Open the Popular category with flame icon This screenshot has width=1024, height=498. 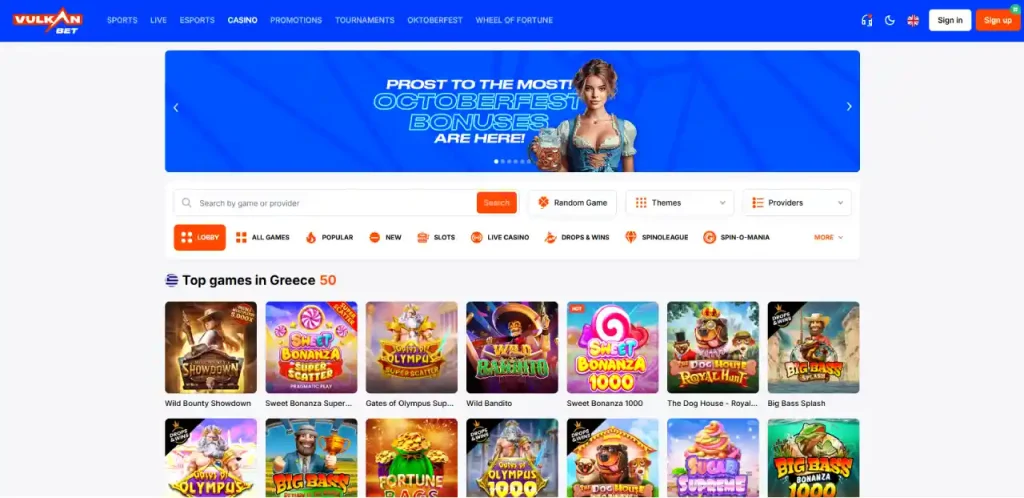pyautogui.click(x=329, y=238)
